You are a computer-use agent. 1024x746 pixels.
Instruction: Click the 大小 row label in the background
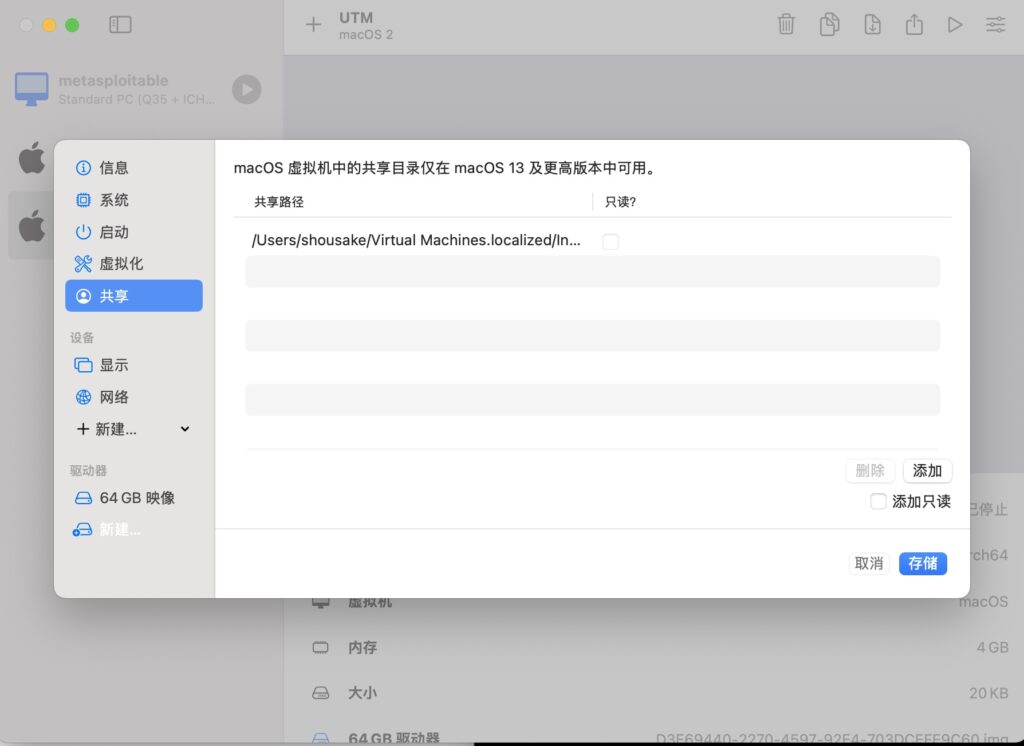362,693
